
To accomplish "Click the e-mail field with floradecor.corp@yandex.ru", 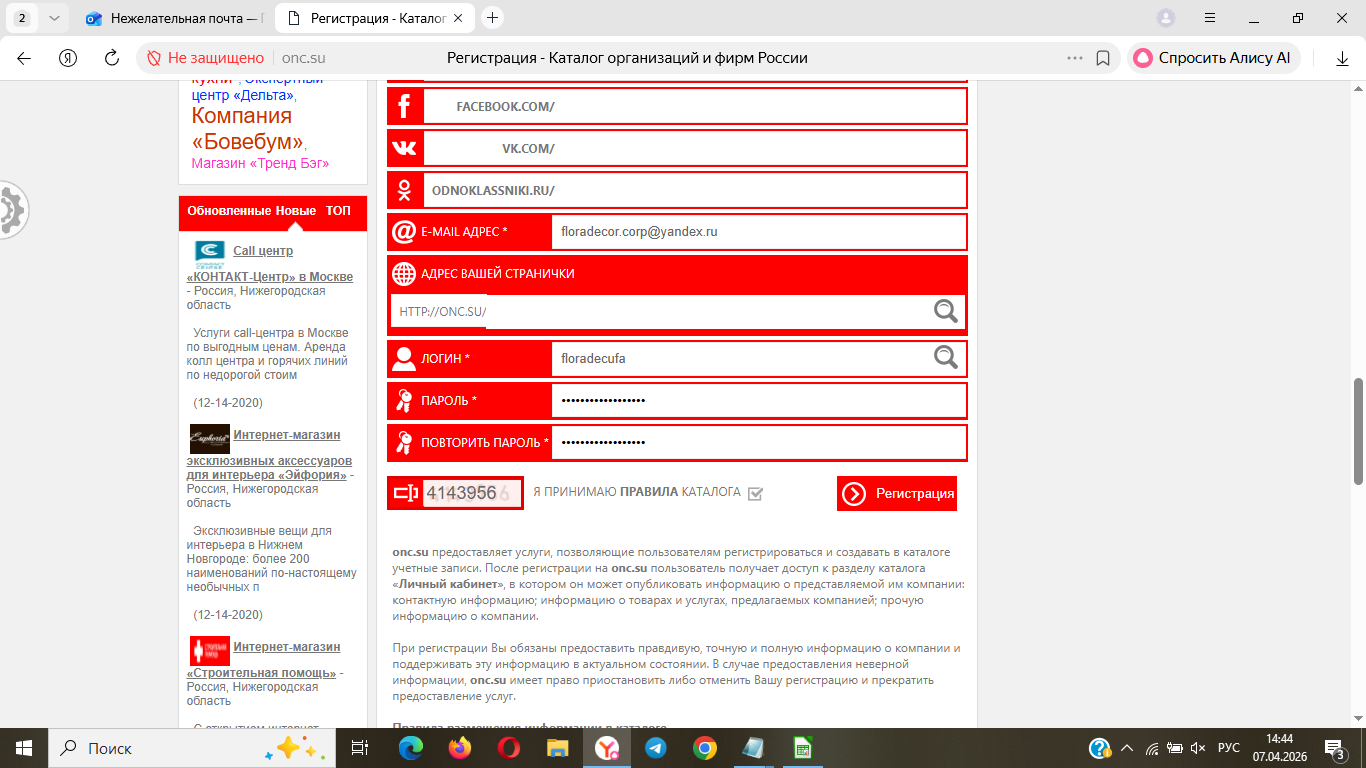I will [x=759, y=232].
